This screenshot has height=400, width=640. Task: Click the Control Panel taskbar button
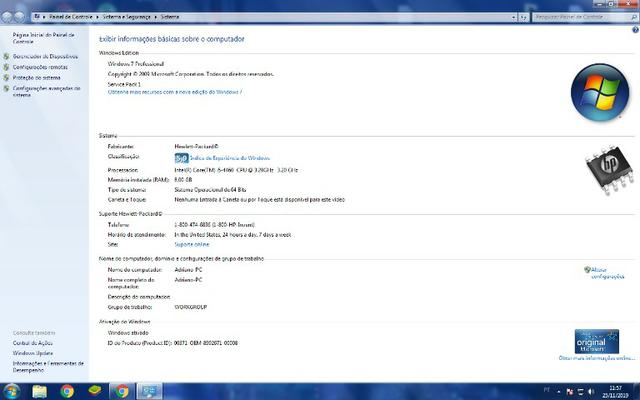(x=149, y=391)
